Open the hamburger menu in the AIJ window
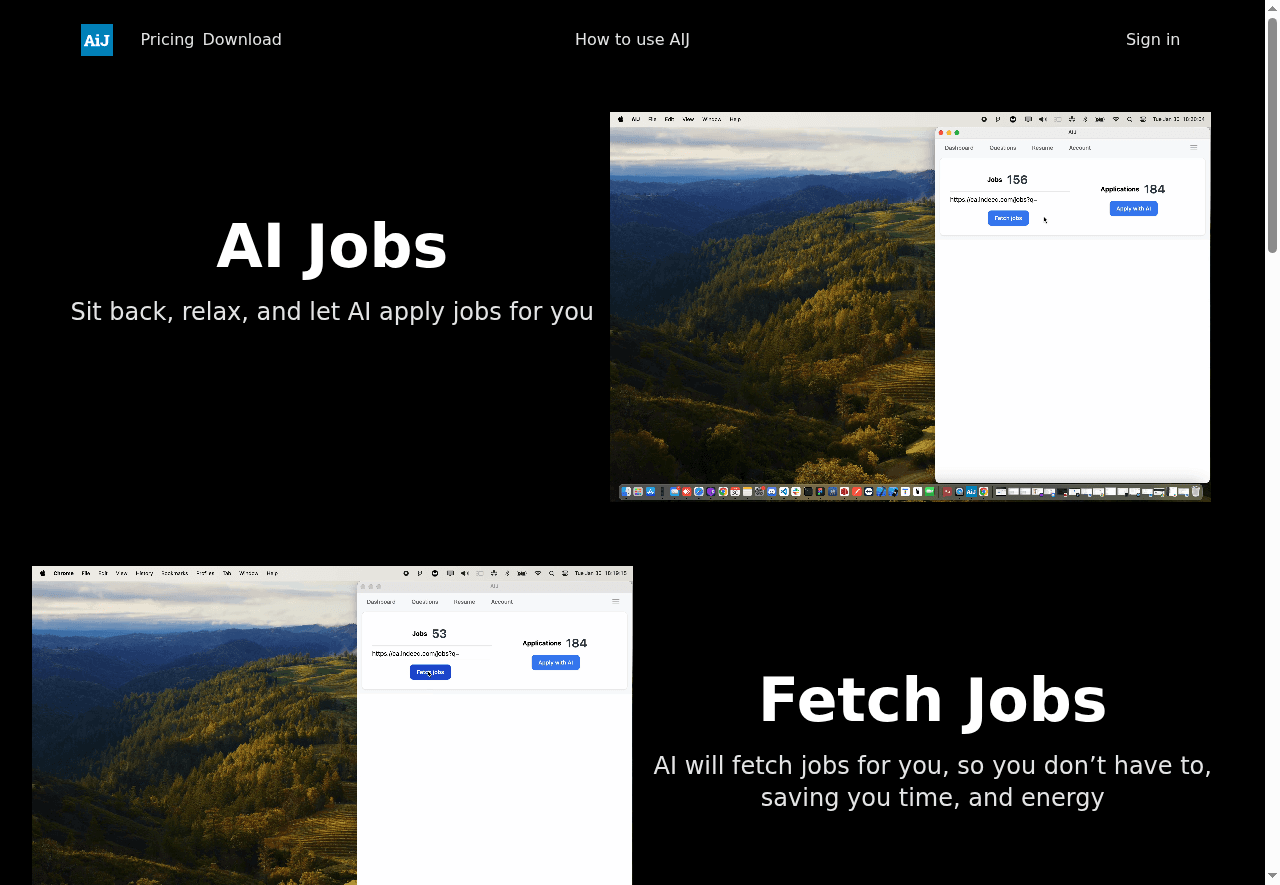The width and height of the screenshot is (1280, 885). pos(1194,147)
